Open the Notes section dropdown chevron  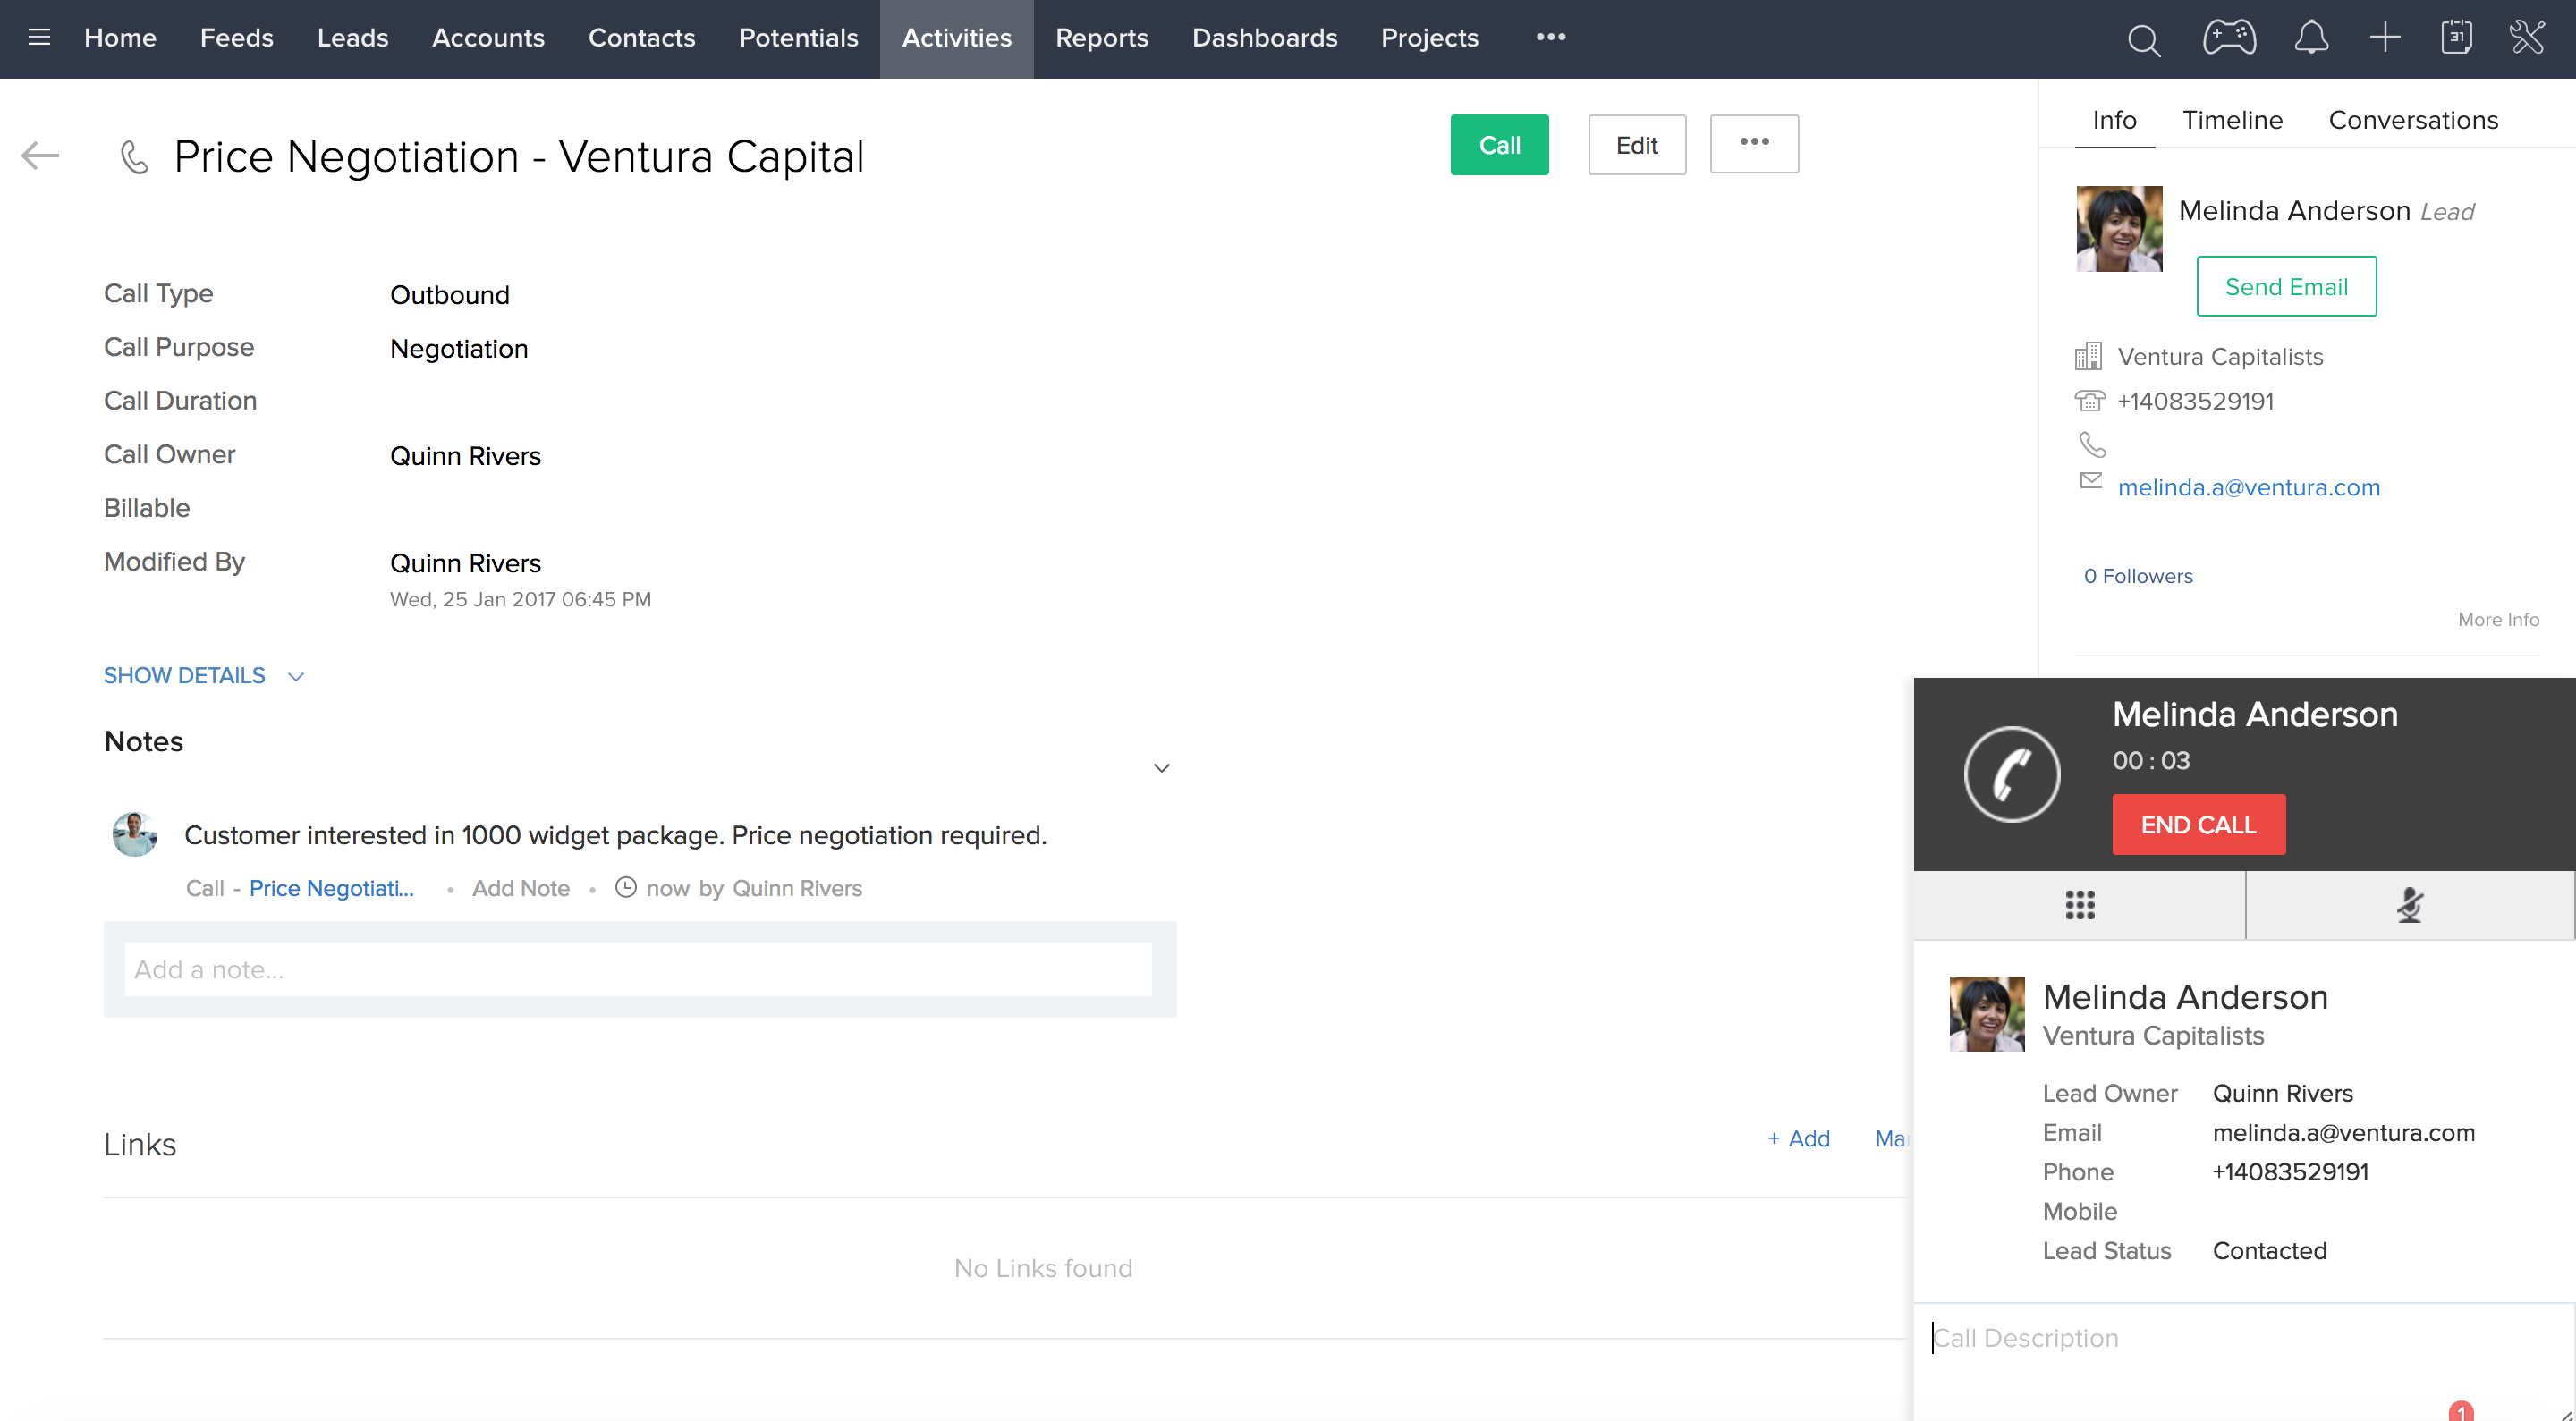(x=1161, y=768)
